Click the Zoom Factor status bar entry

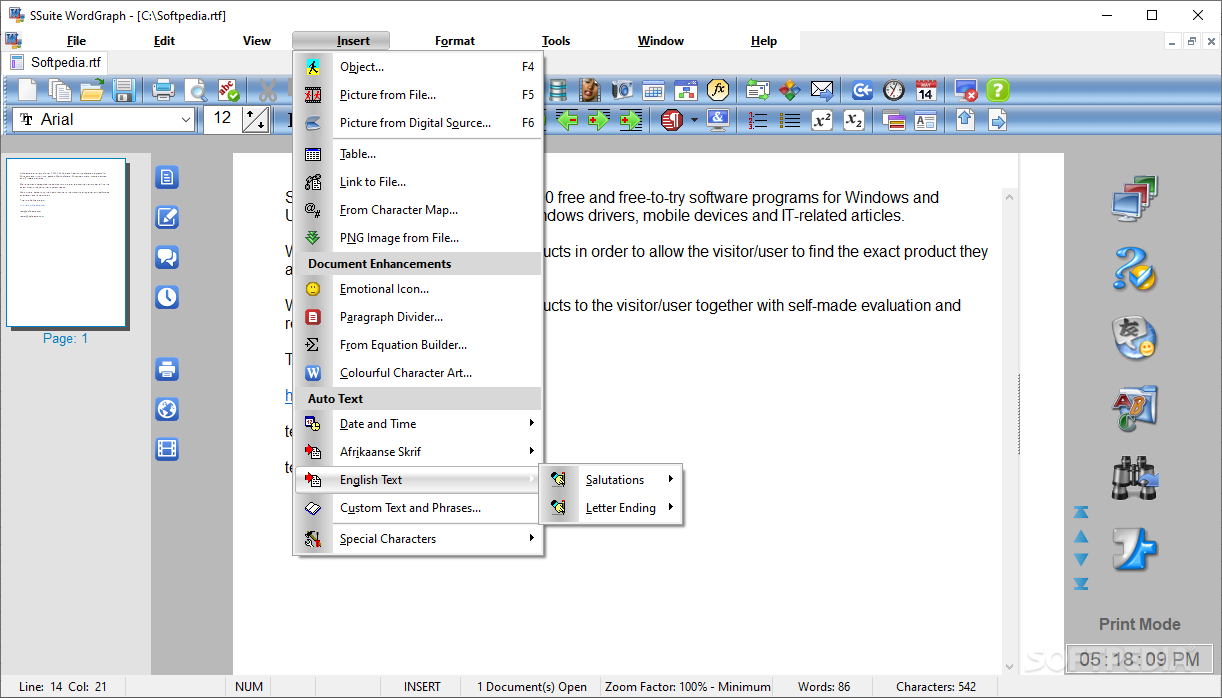(687, 687)
